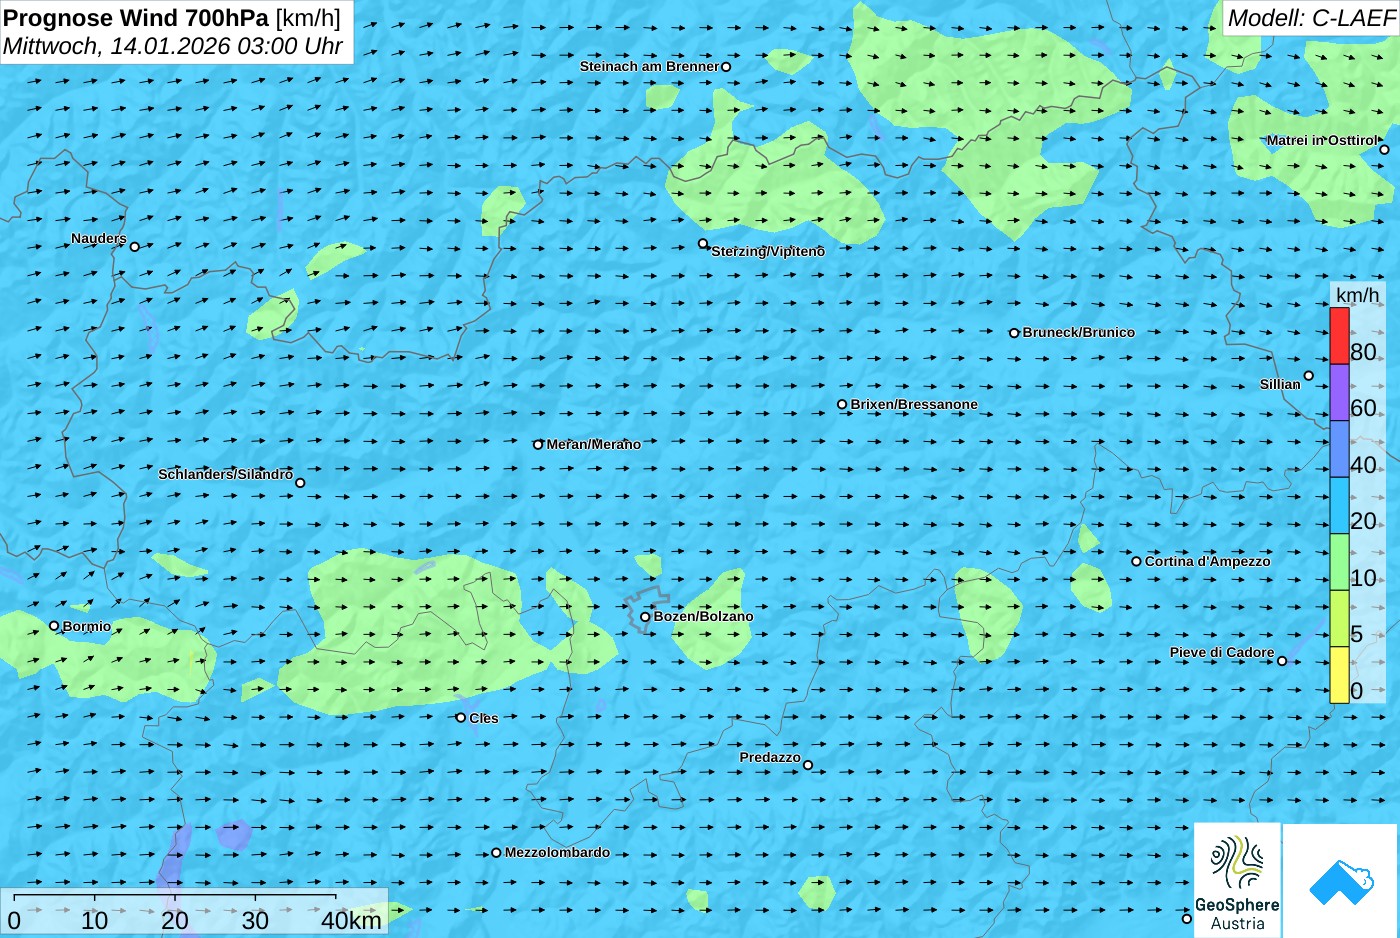1400x938 pixels.
Task: Click the legend value '5'
Action: pyautogui.click(x=1356, y=634)
